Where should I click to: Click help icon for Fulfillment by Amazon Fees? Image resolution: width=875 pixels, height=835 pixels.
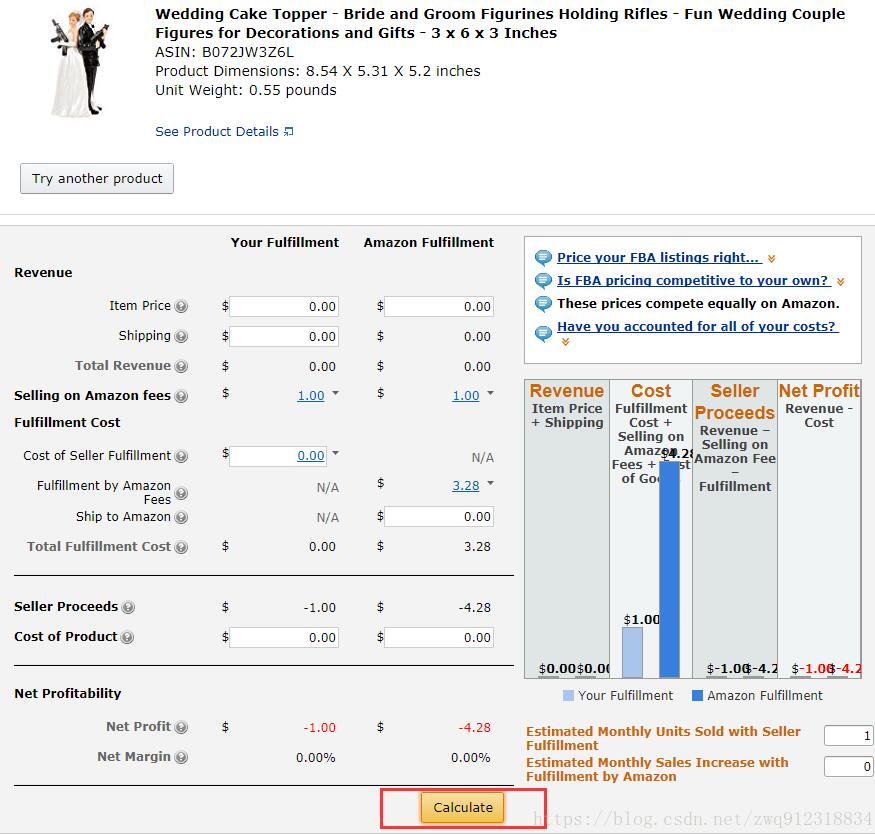coord(181,493)
